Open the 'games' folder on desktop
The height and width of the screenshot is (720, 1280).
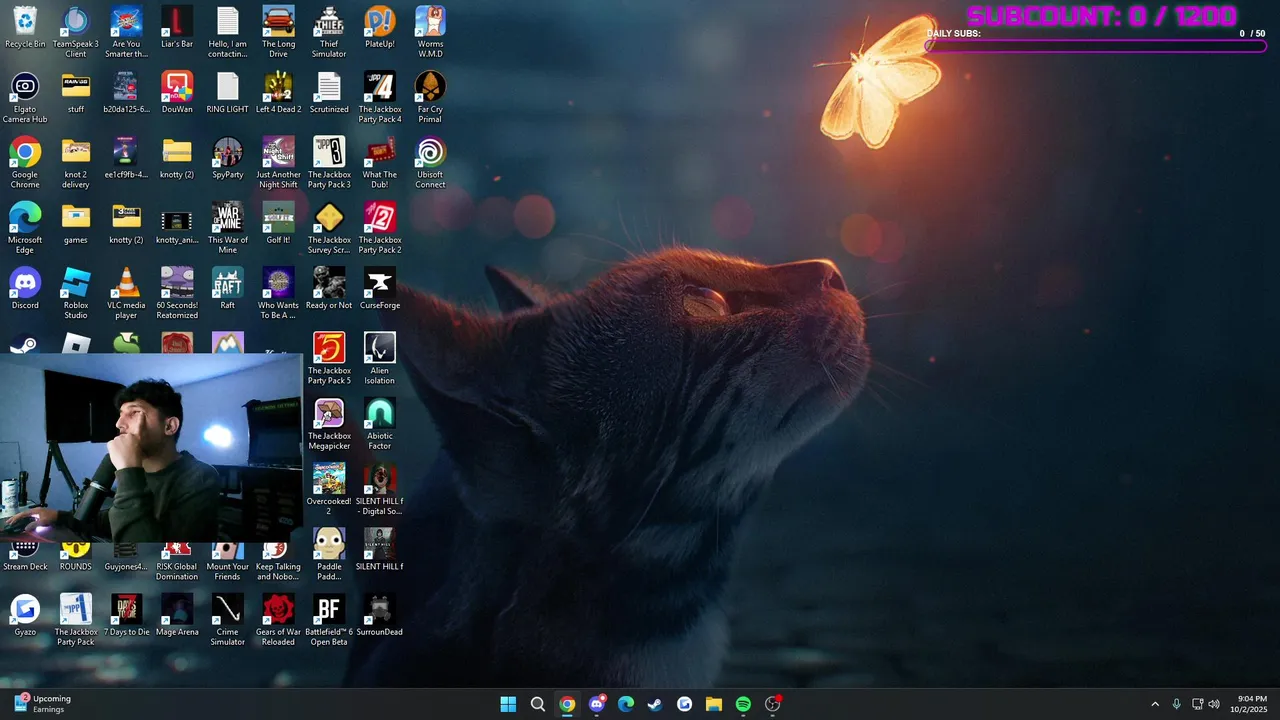(76, 224)
